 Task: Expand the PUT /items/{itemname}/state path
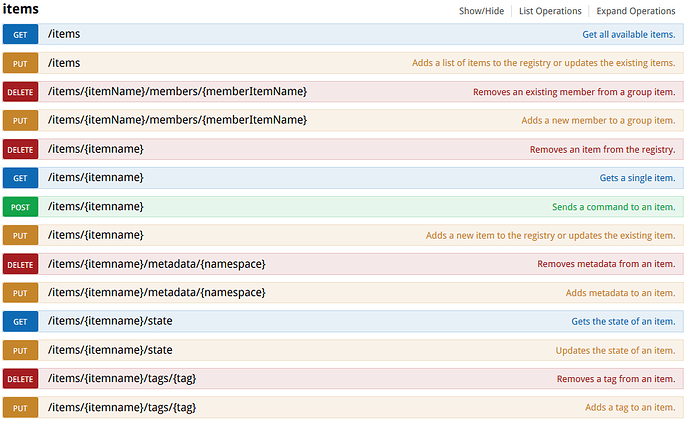110,350
